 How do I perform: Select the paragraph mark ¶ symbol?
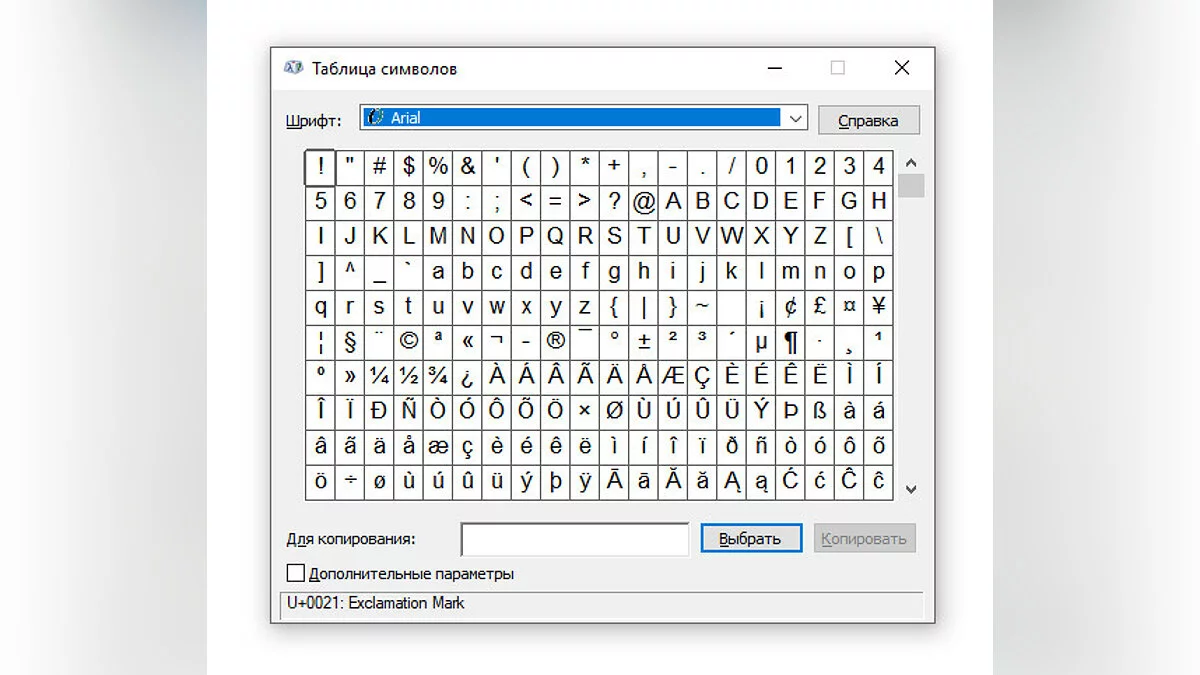pyautogui.click(x=791, y=341)
